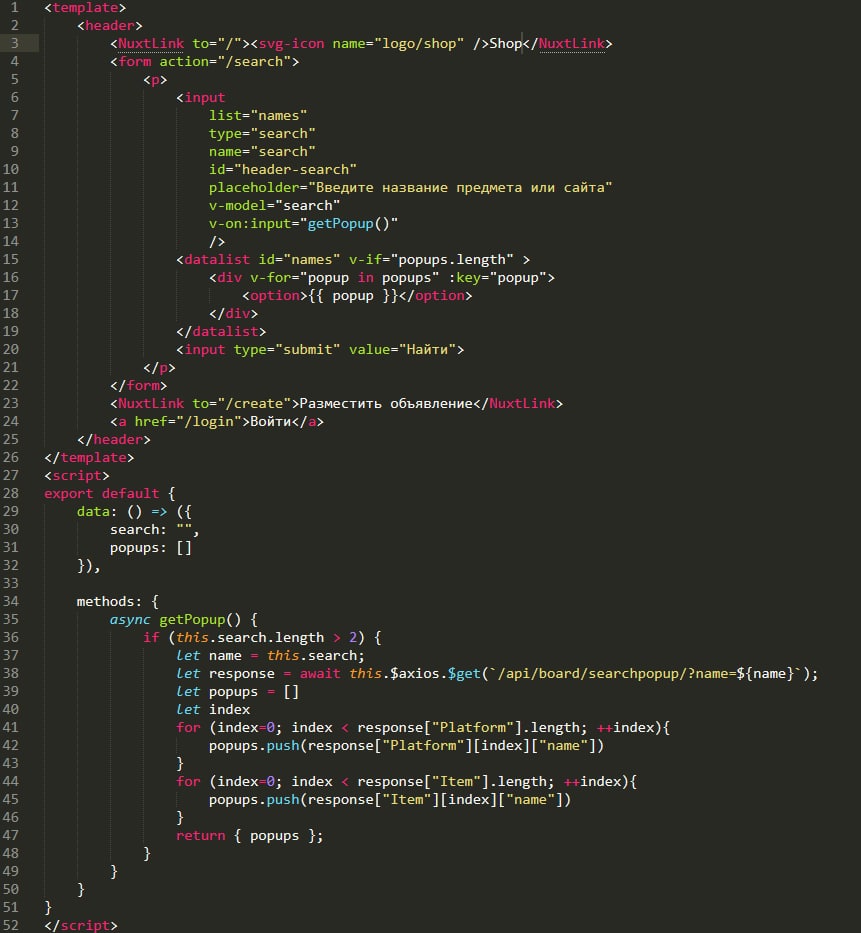Screen dimensions: 861x933
Task: Click the datalist opening tag id="names"
Action: 258,259
